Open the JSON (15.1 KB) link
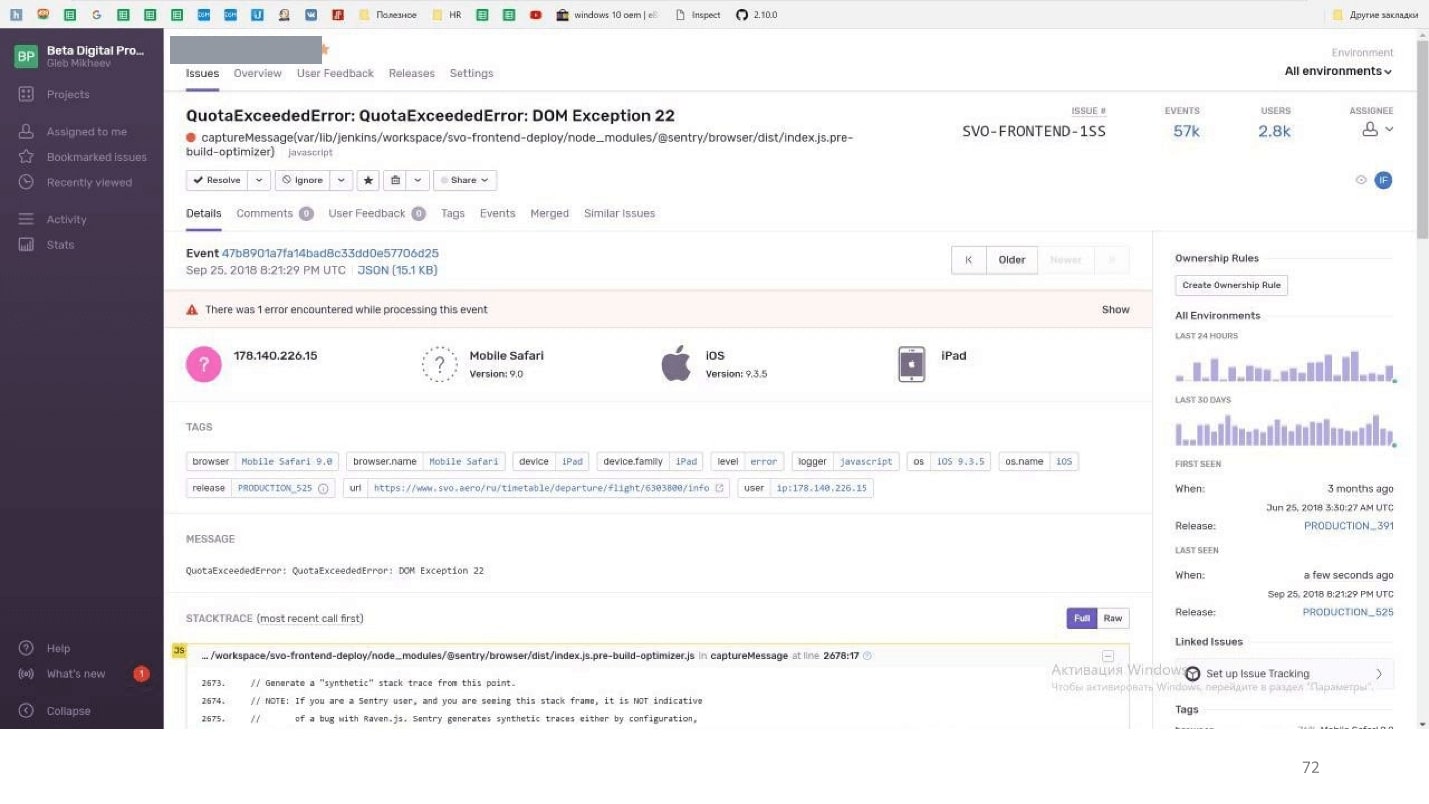Viewport: 1429px width, 804px height. (x=397, y=270)
